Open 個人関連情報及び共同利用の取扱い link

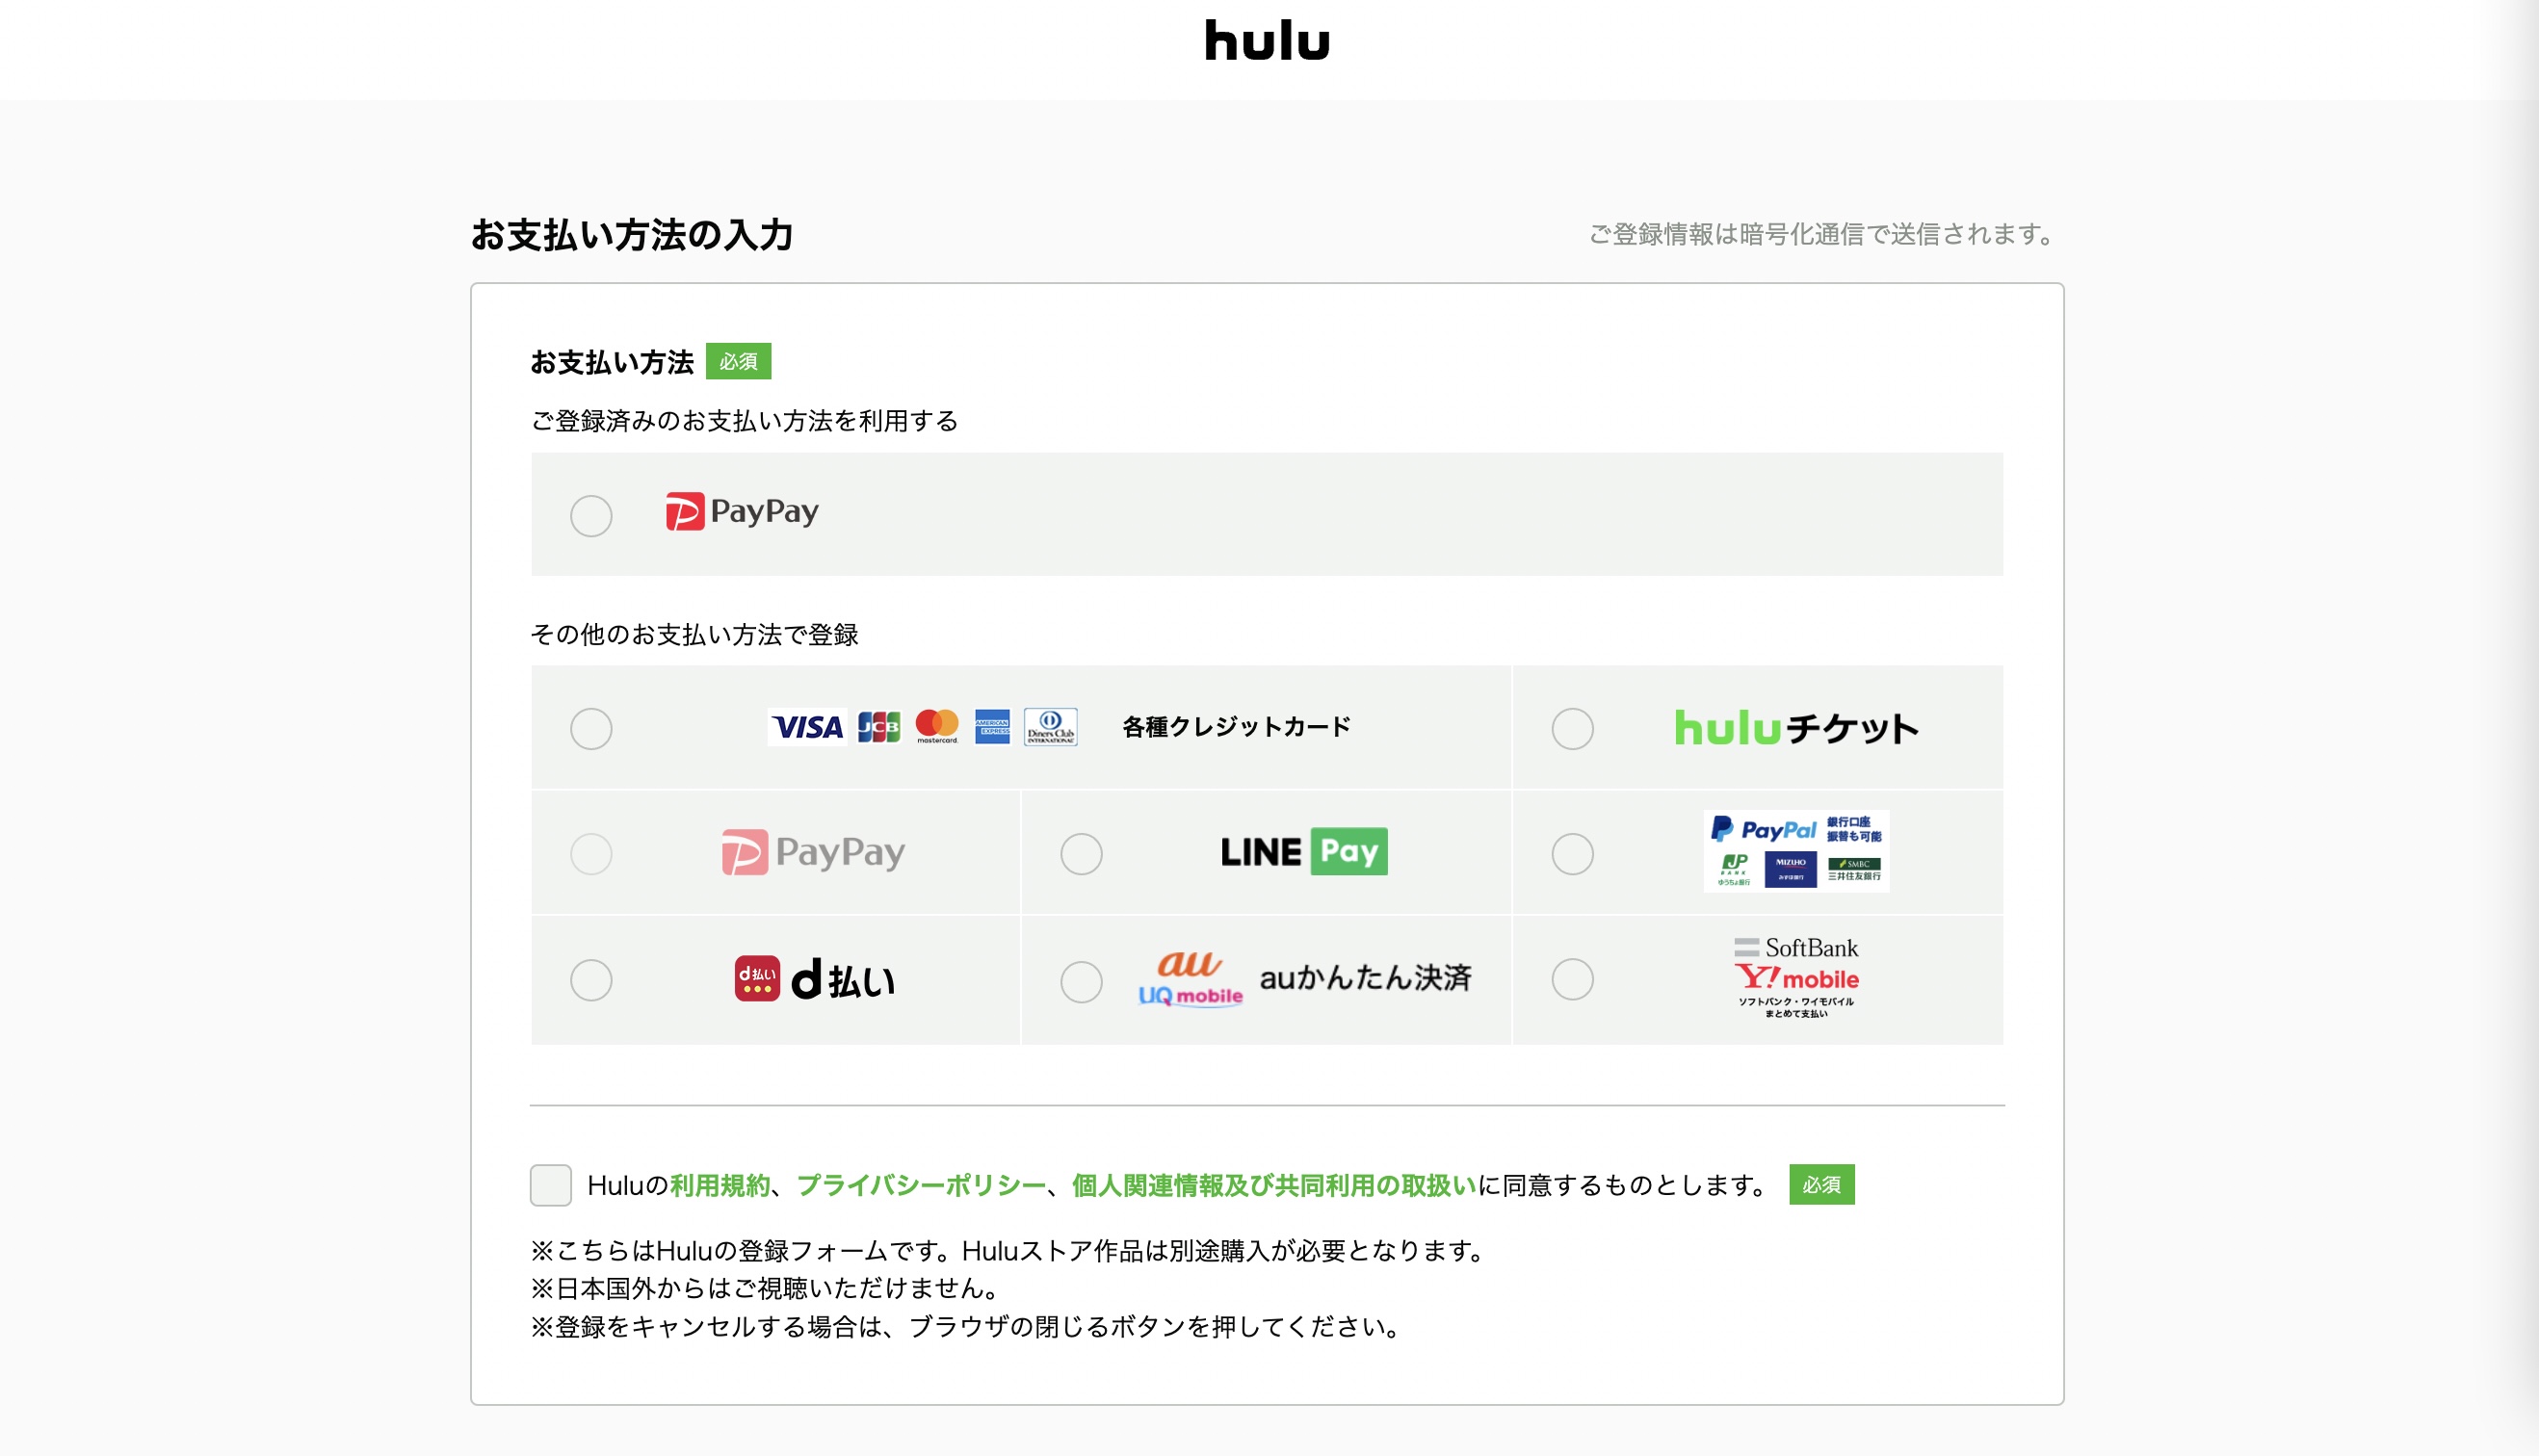tap(1274, 1186)
